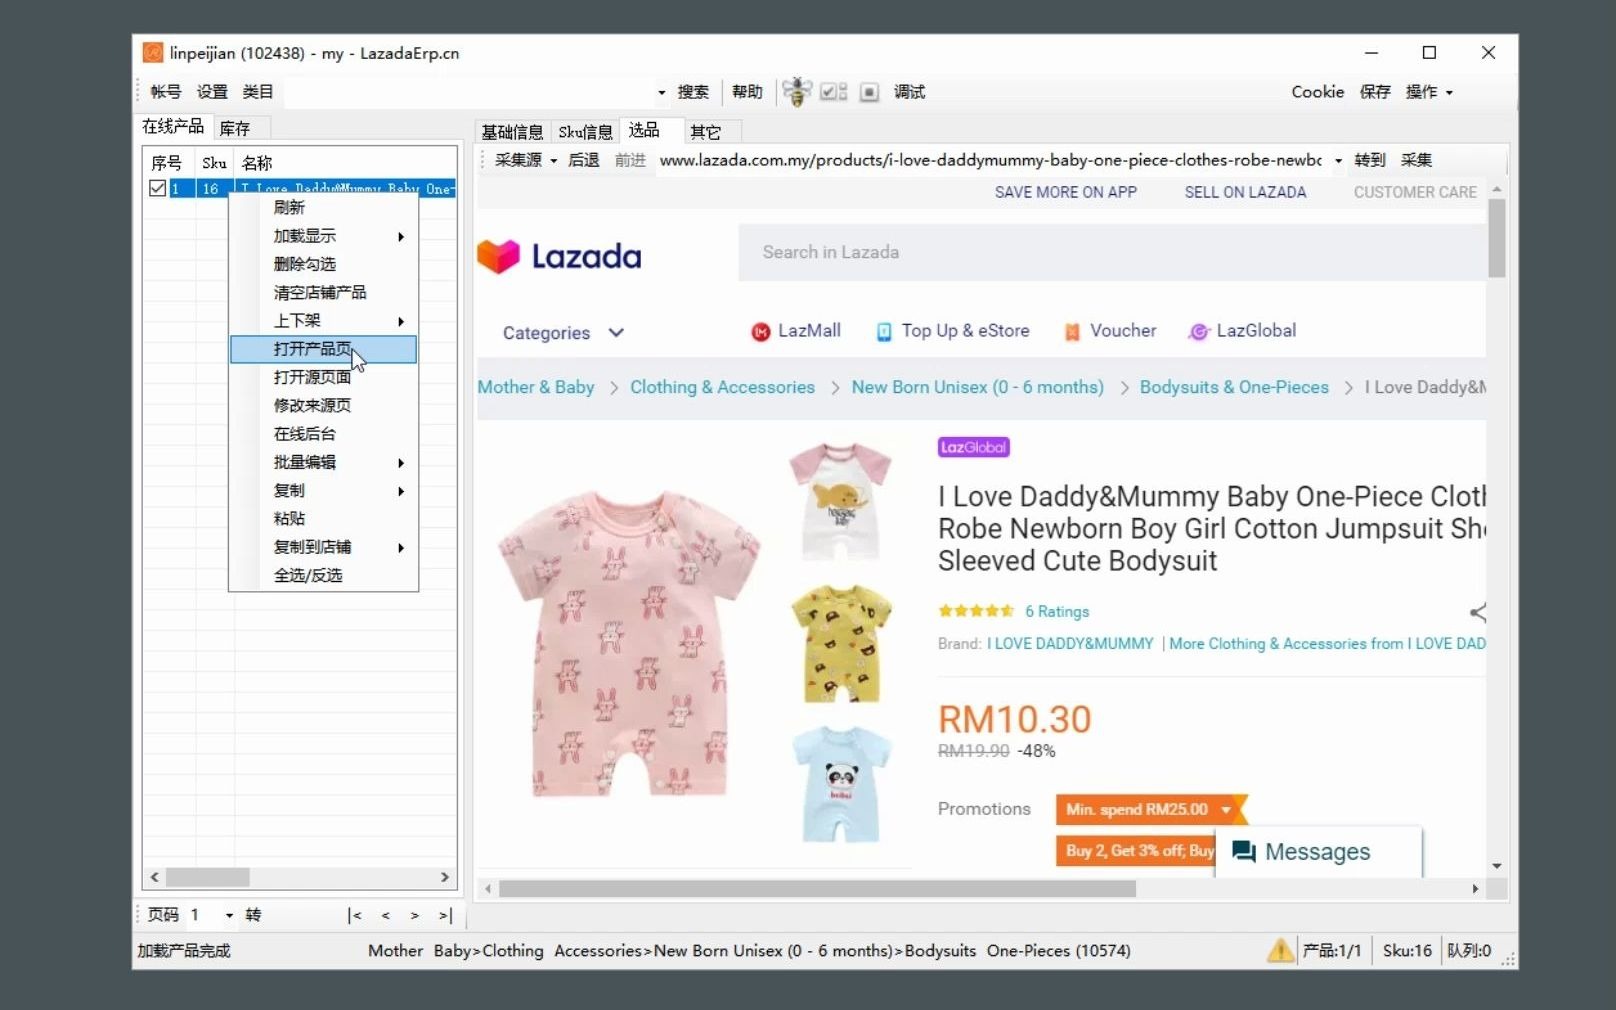Expand the 批量编辑 submenu
1616x1010 pixels.
click(x=324, y=462)
